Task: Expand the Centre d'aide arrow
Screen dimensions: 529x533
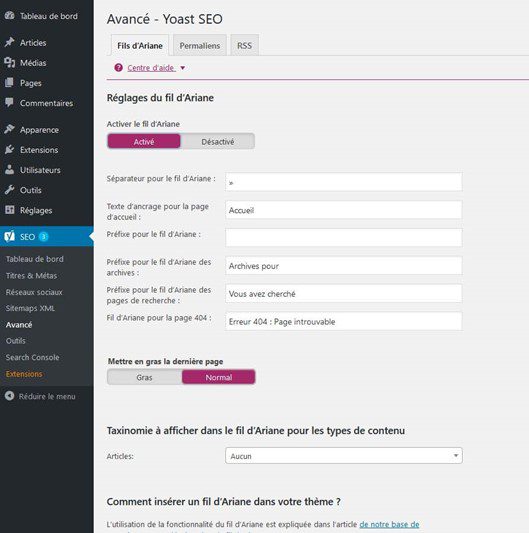Action: [x=183, y=68]
